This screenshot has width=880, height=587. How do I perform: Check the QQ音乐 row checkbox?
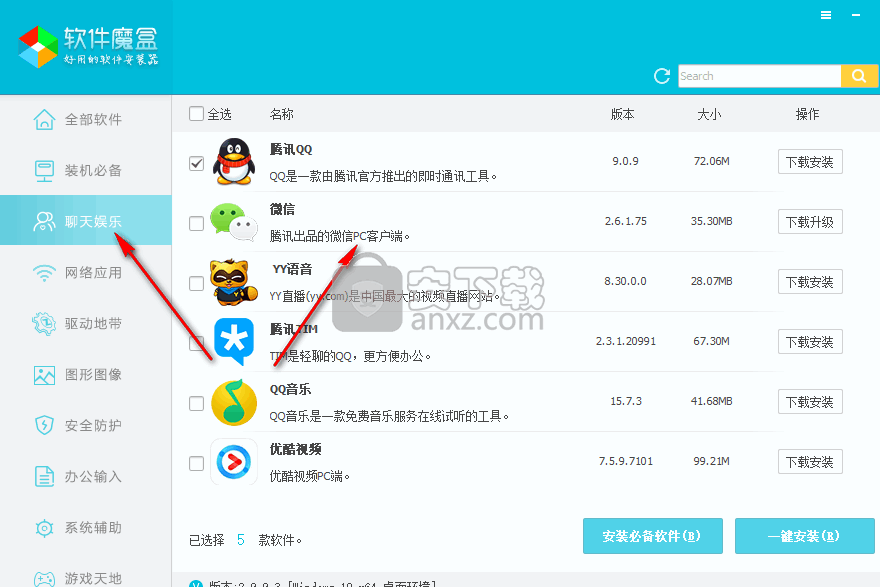196,403
